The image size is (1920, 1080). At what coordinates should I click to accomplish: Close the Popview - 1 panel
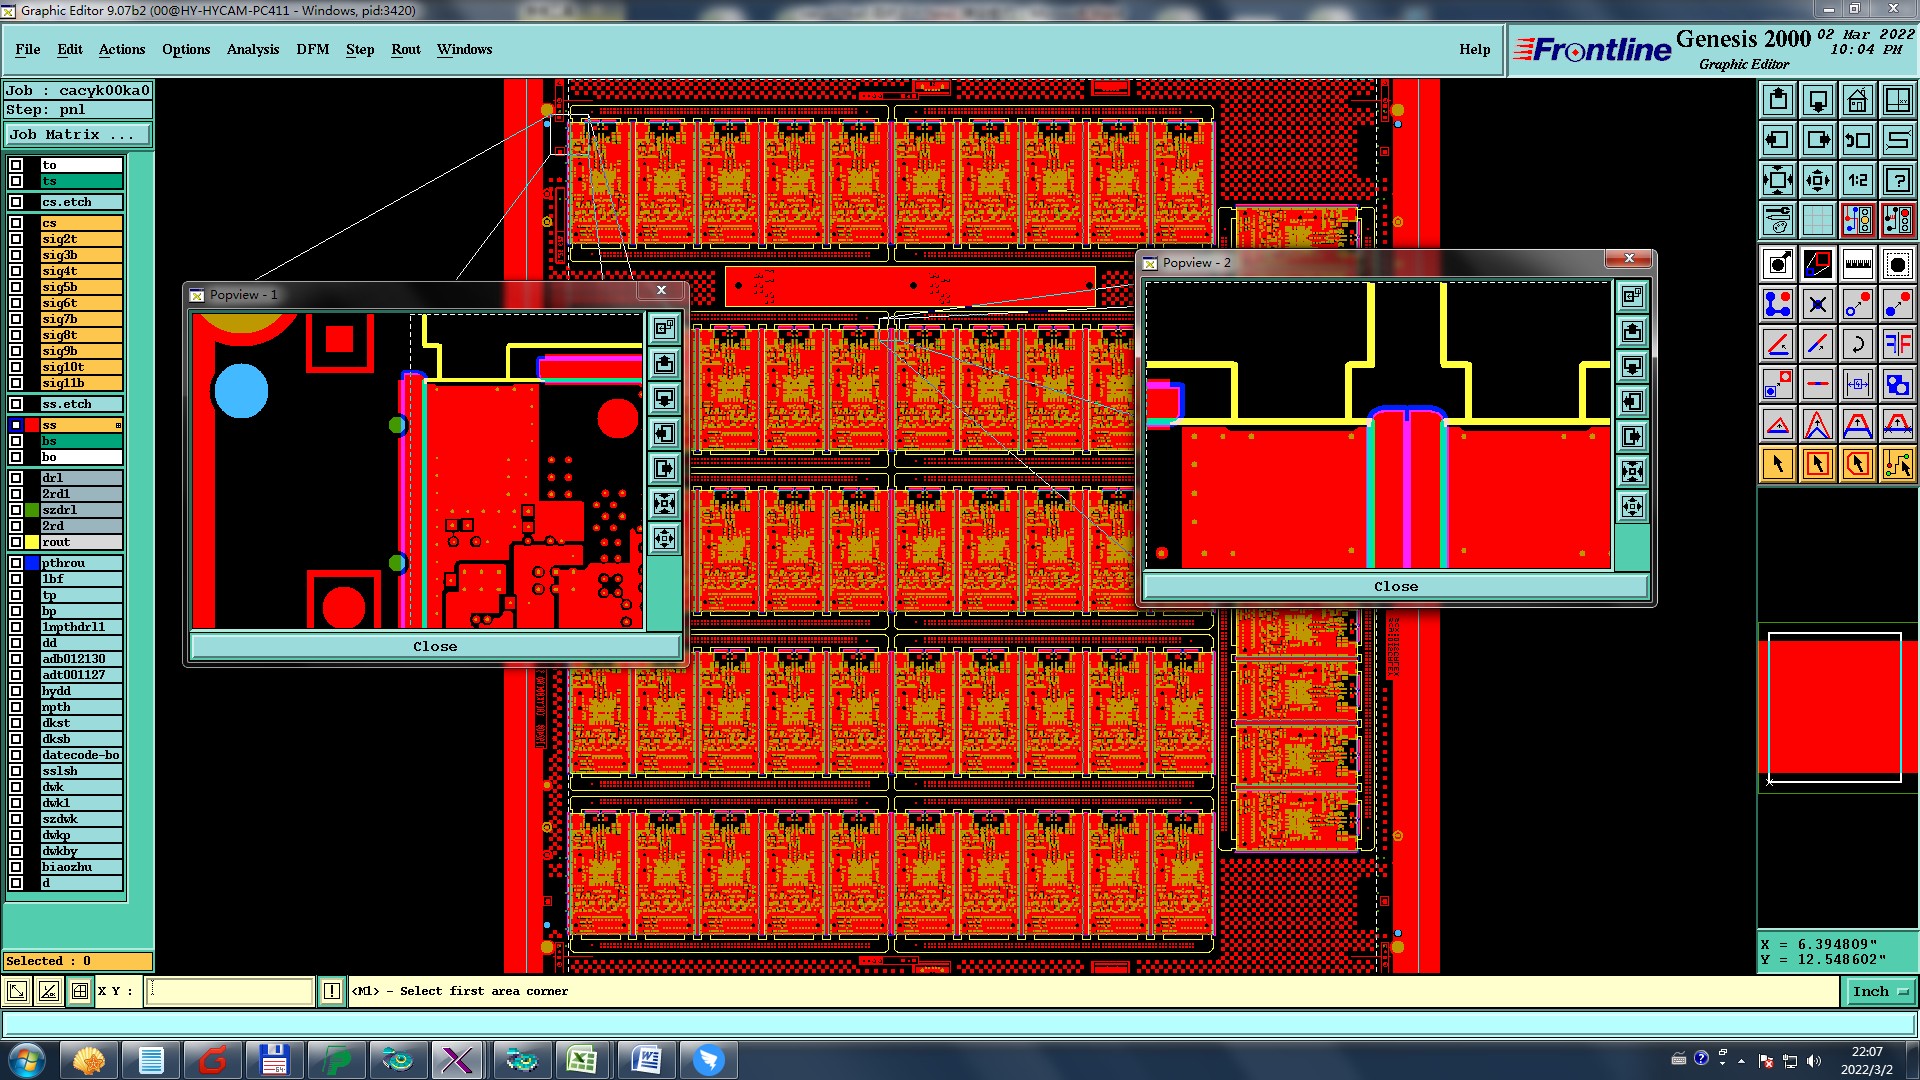point(435,646)
